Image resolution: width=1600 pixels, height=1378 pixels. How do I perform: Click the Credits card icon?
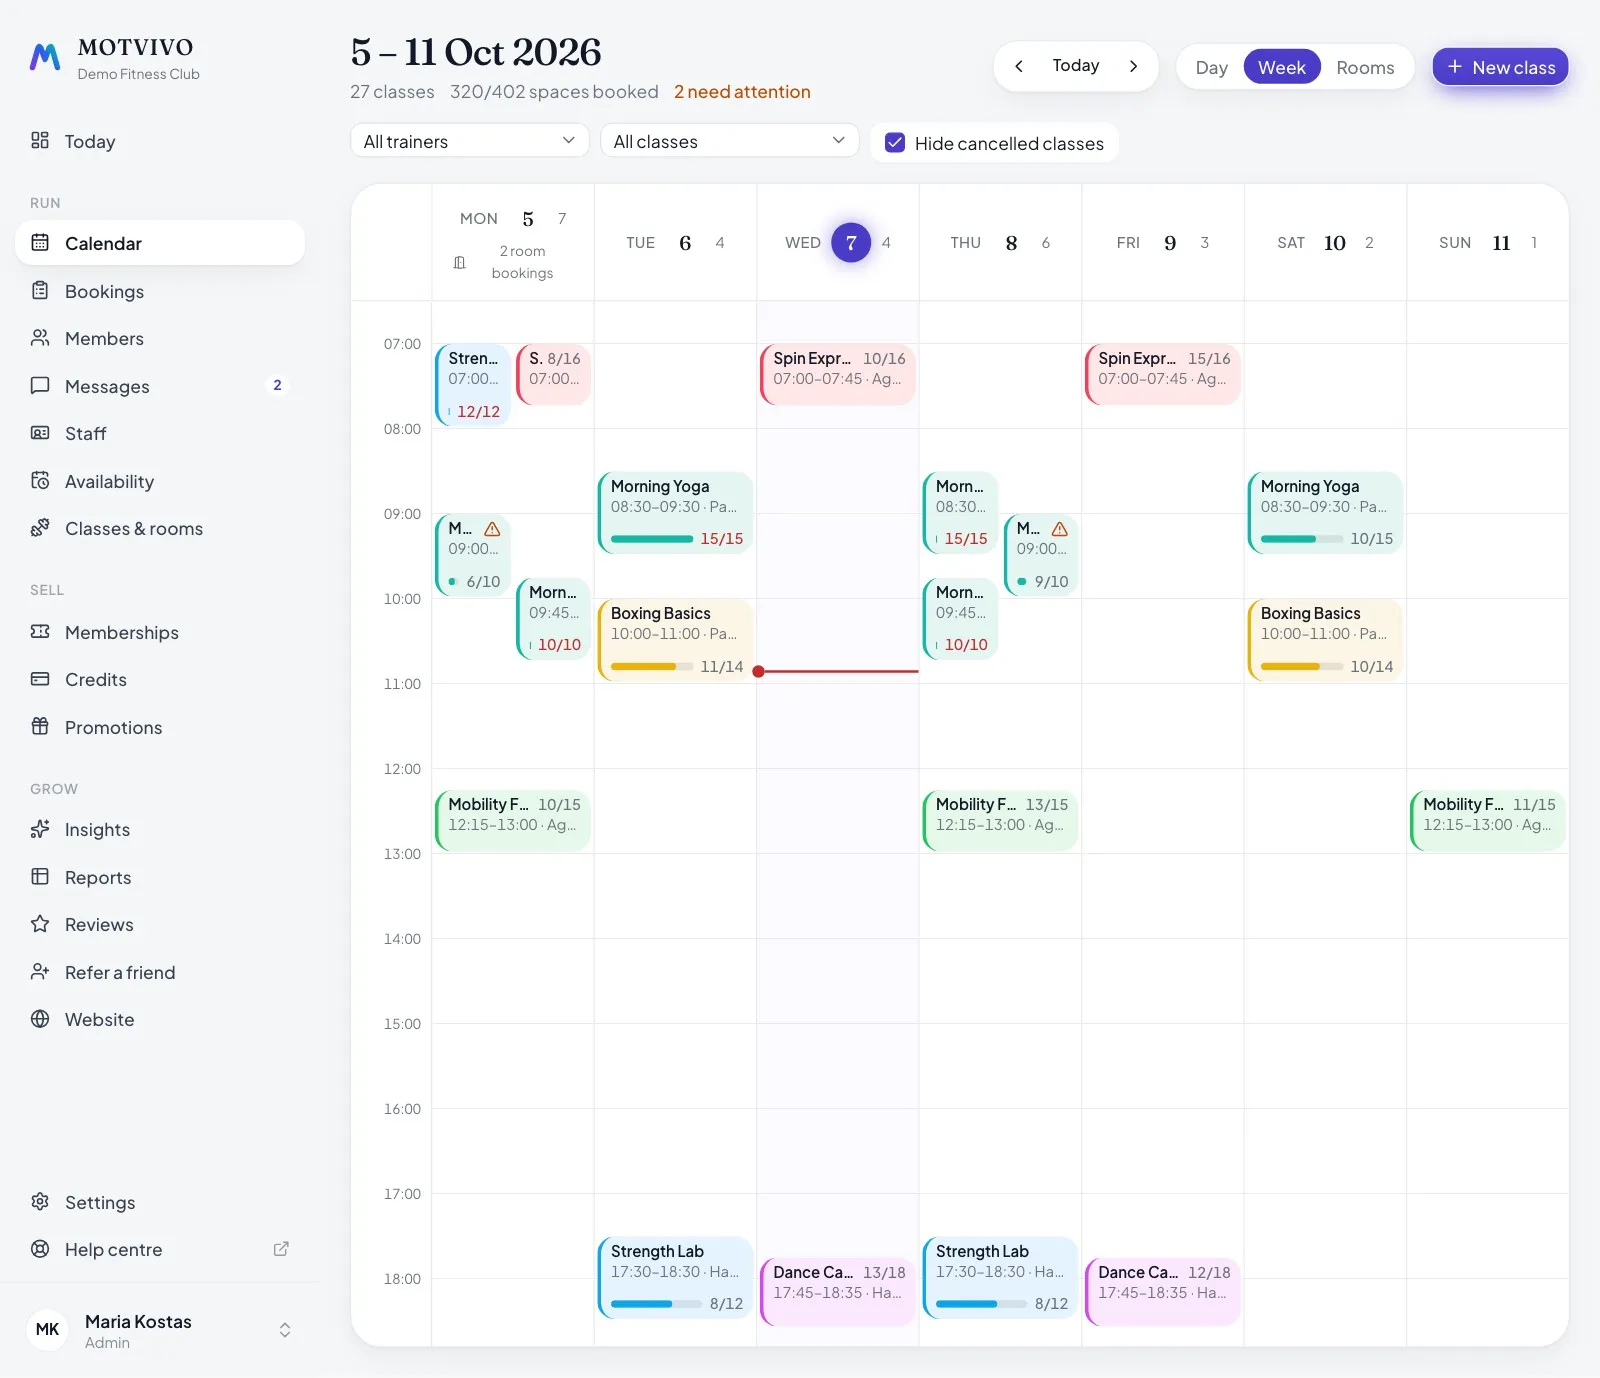[40, 679]
